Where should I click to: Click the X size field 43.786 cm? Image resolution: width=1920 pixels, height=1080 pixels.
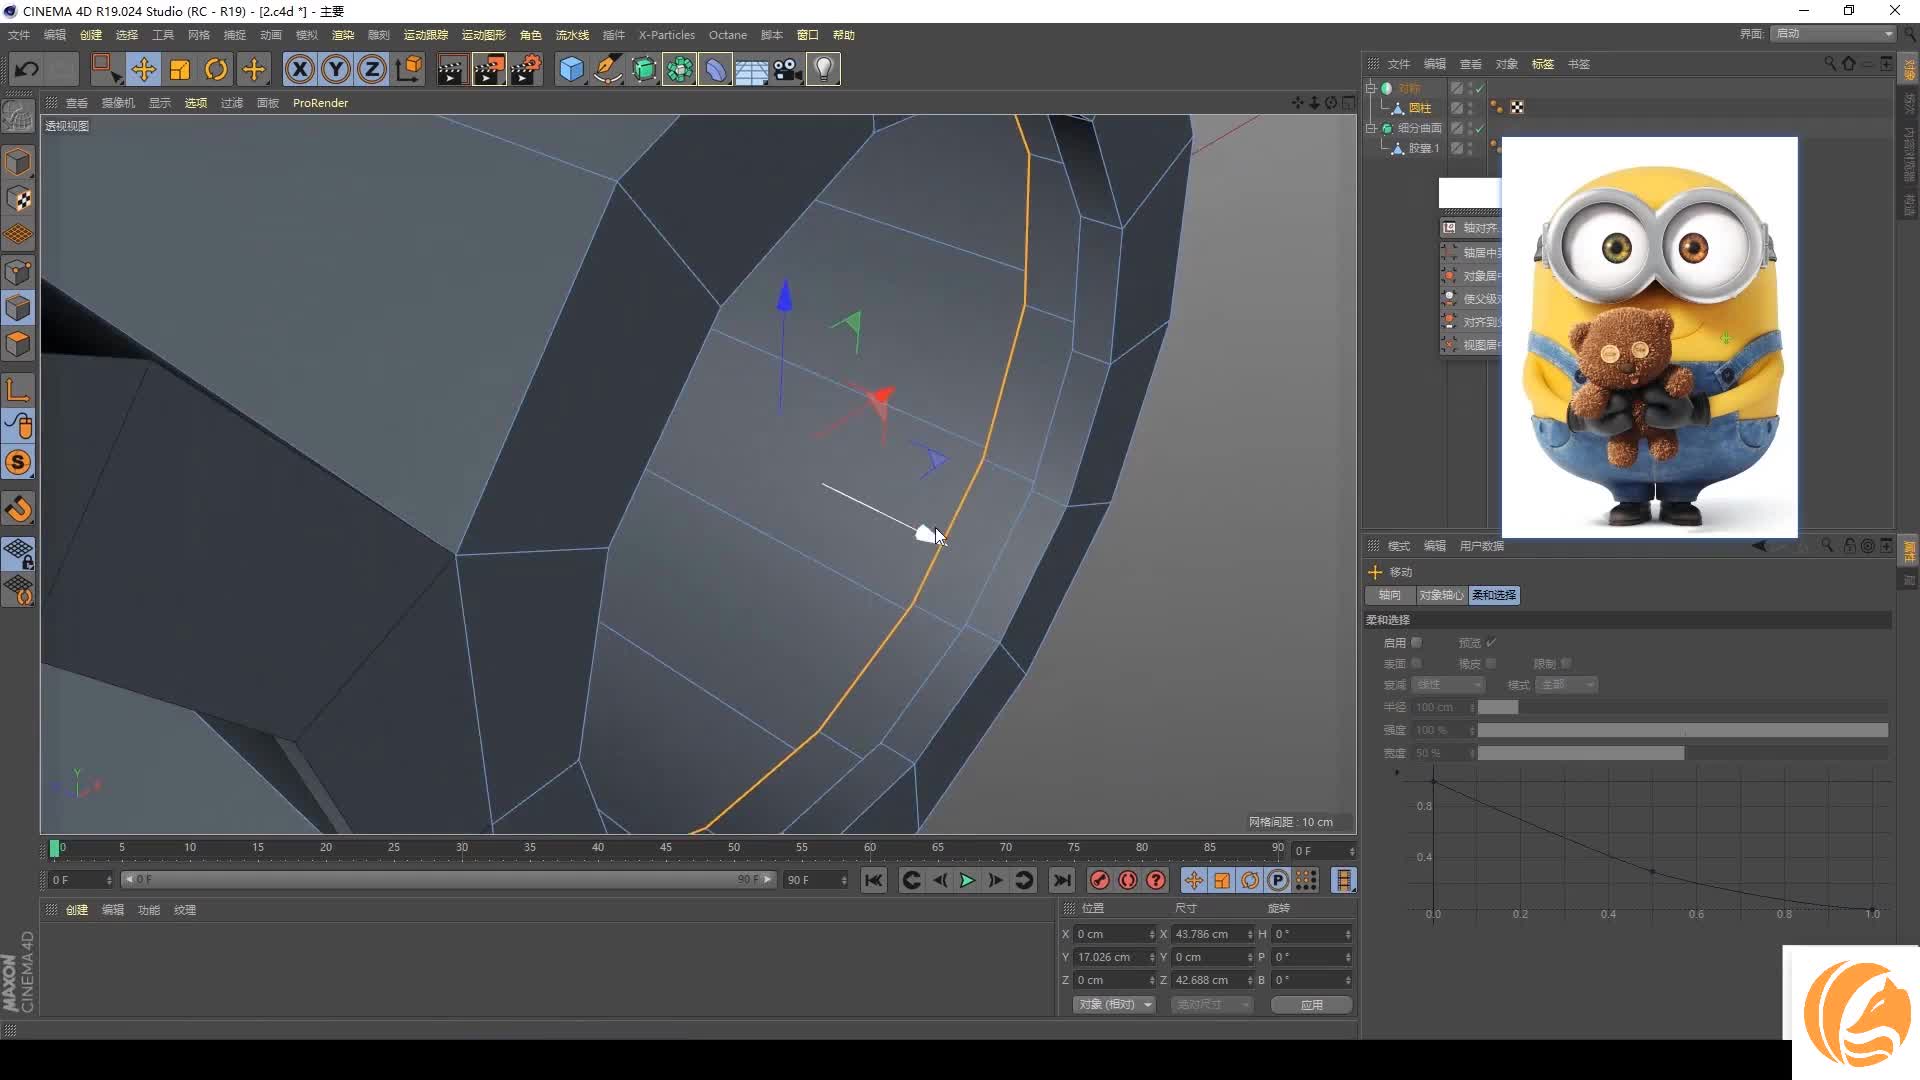pyautogui.click(x=1212, y=934)
